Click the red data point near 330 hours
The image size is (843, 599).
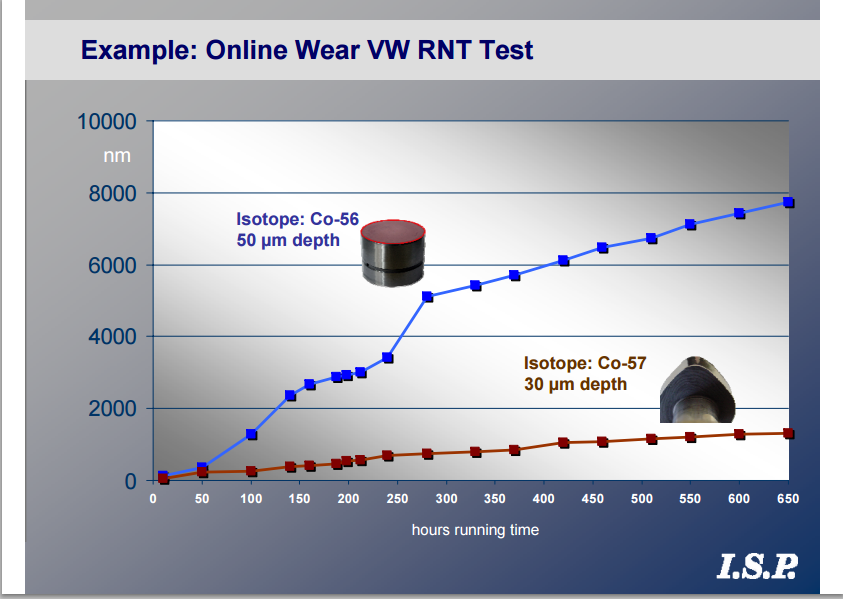476,452
